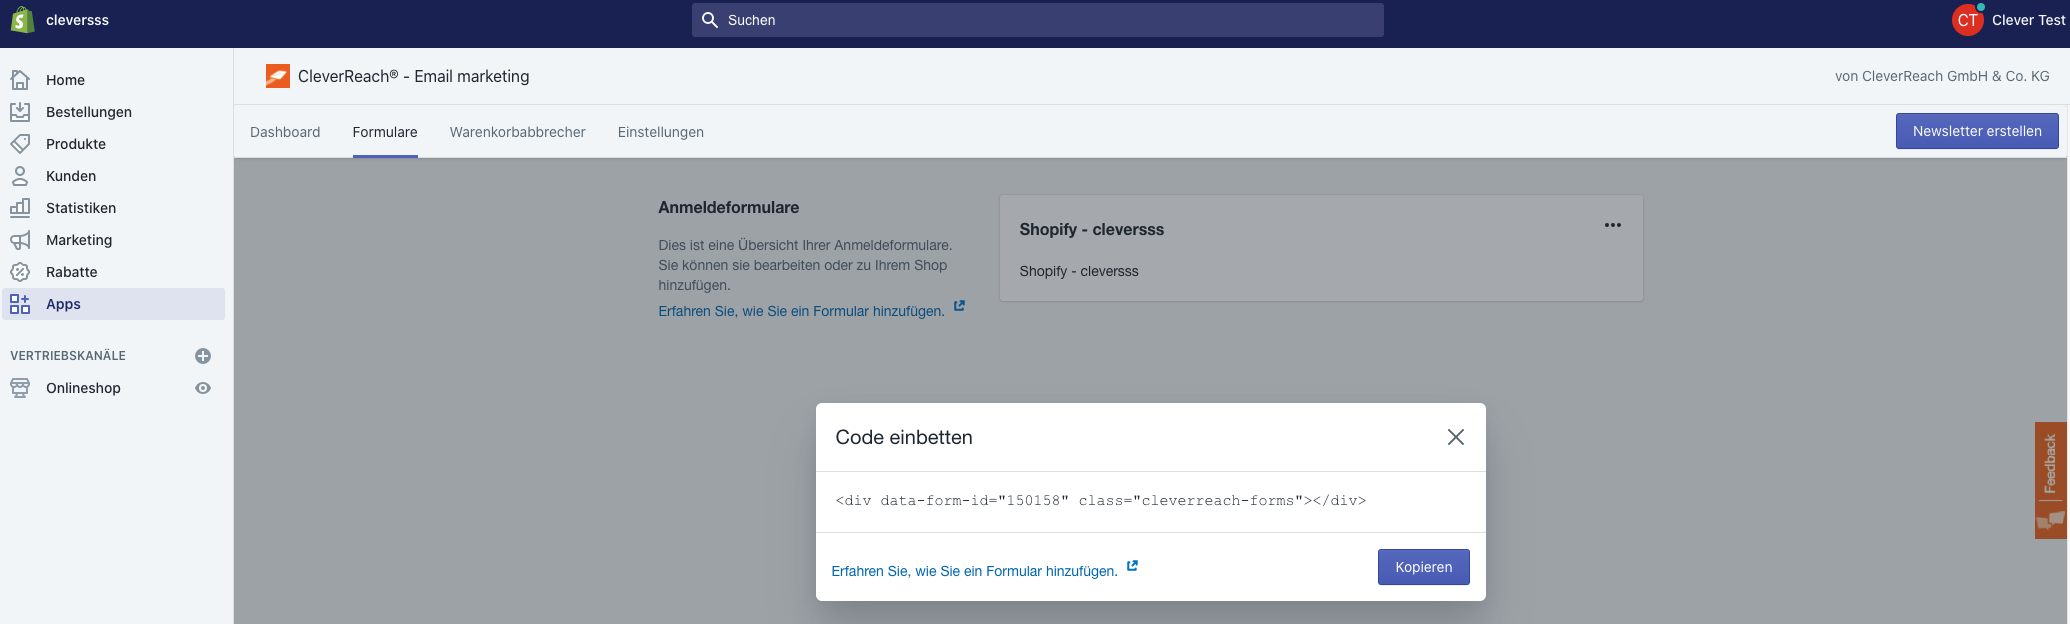
Task: Open the three-dots menu on Shopify form card
Action: pos(1613,225)
